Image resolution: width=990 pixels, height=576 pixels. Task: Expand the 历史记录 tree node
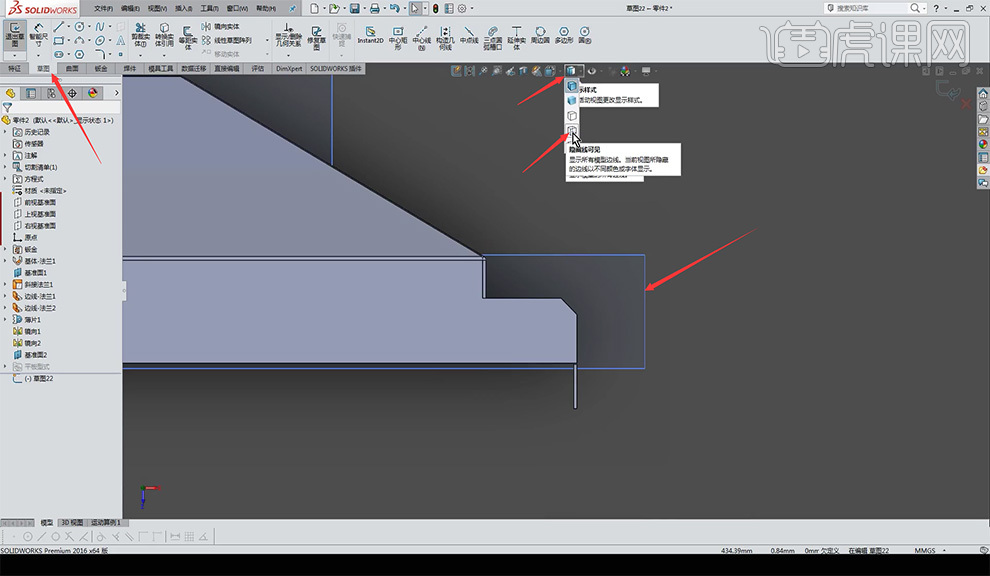click(x=6, y=131)
